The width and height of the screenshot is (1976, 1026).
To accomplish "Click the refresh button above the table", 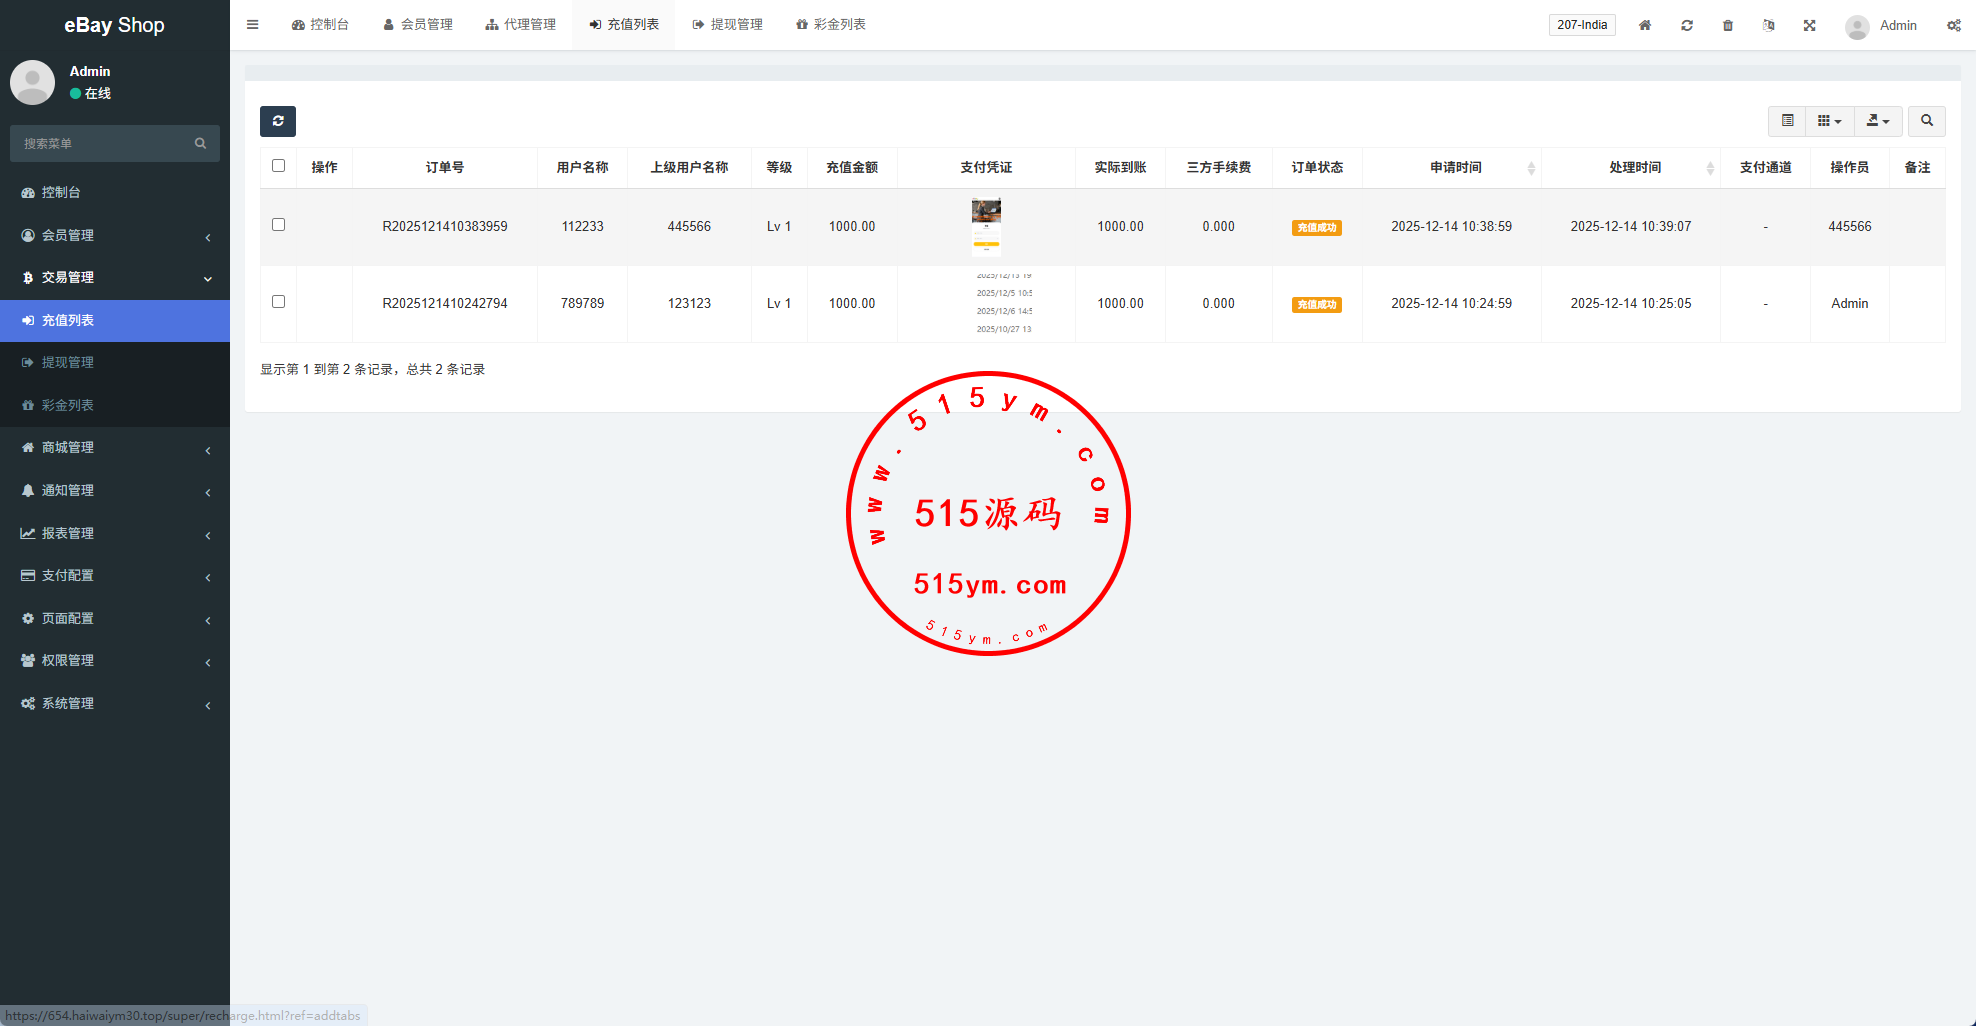I will [278, 121].
